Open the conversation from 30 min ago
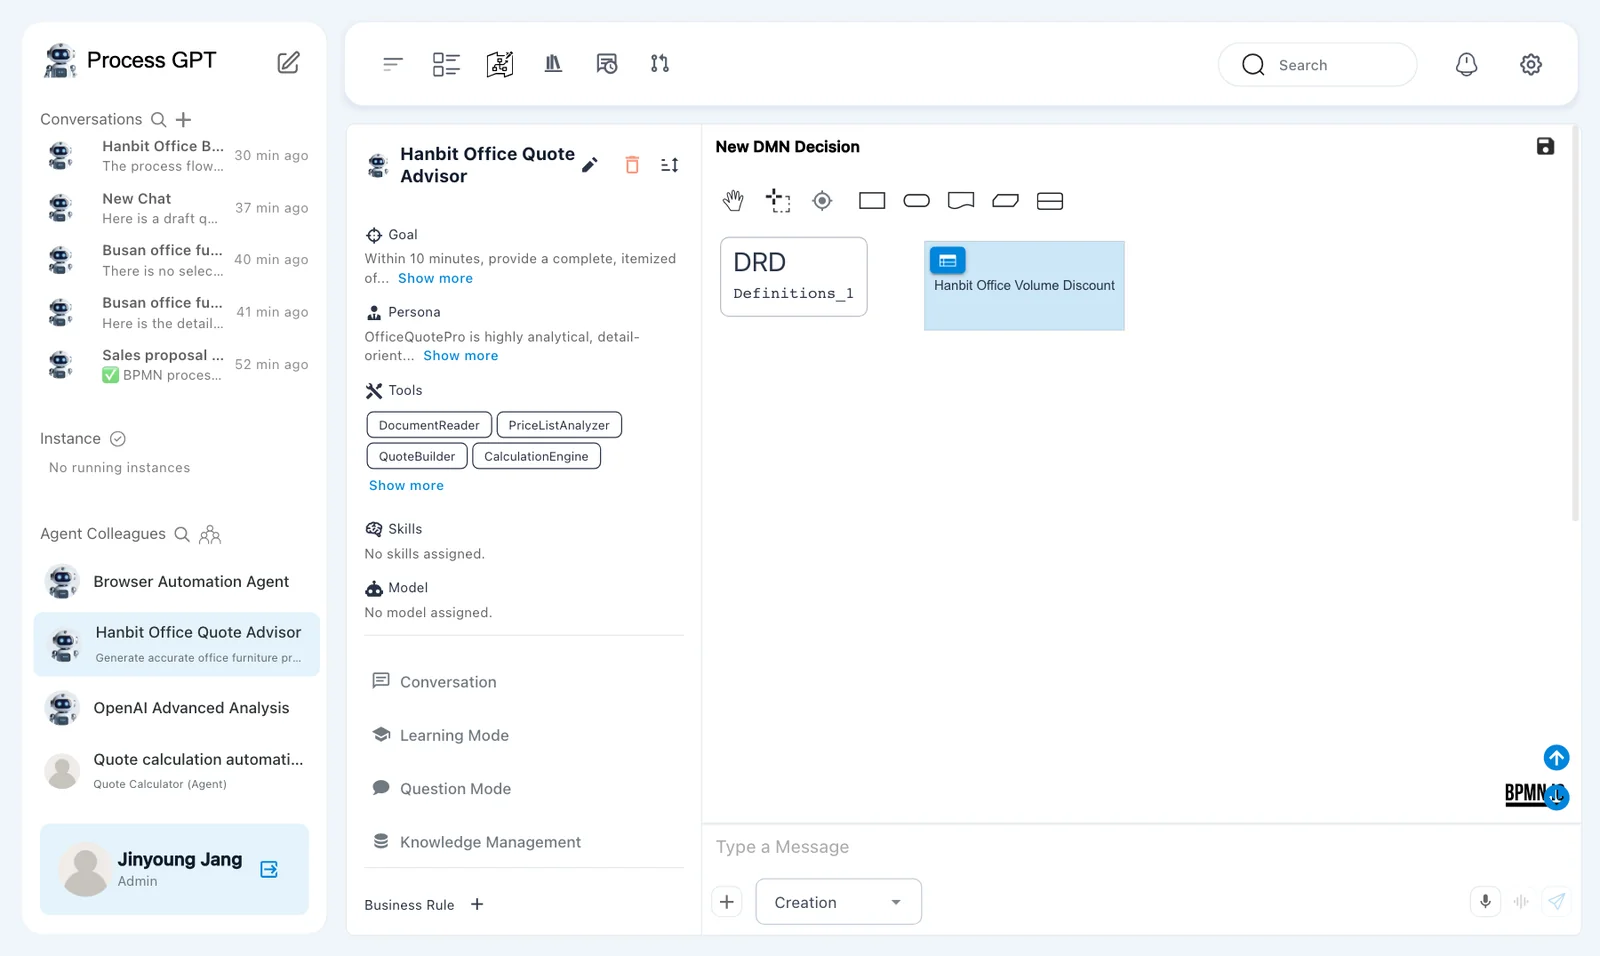Screen dimensions: 1600x956 [x=176, y=156]
